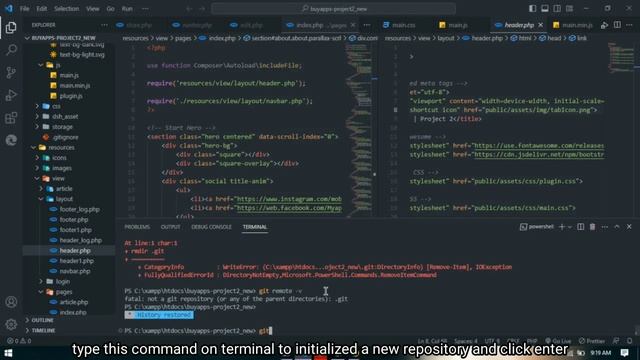The image size is (640, 360).
Task: Close the terminal panel
Action: pos(629,227)
